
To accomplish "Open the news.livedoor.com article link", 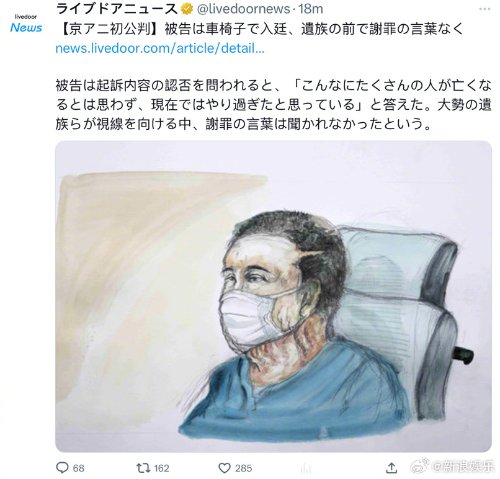I will (160, 48).
